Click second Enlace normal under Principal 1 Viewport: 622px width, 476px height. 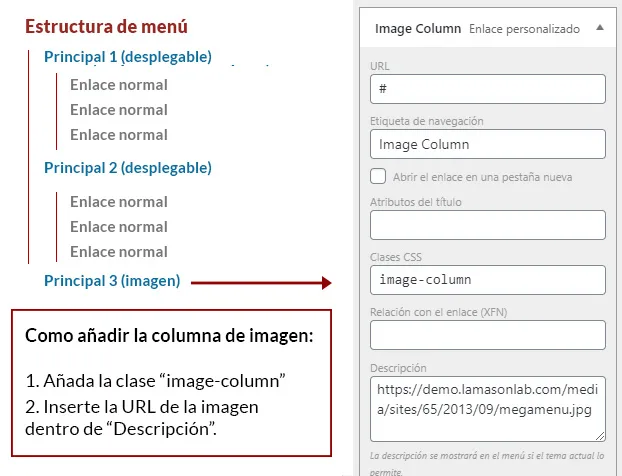click(x=119, y=110)
